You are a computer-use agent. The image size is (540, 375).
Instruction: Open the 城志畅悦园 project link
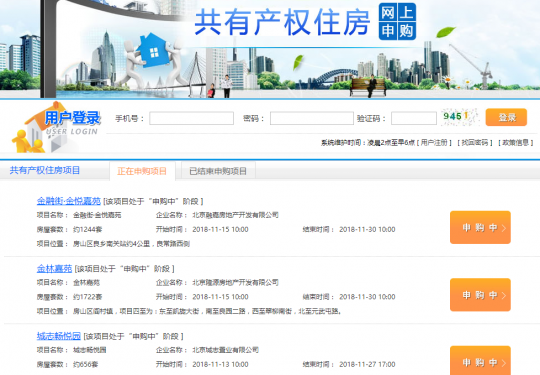59,336
